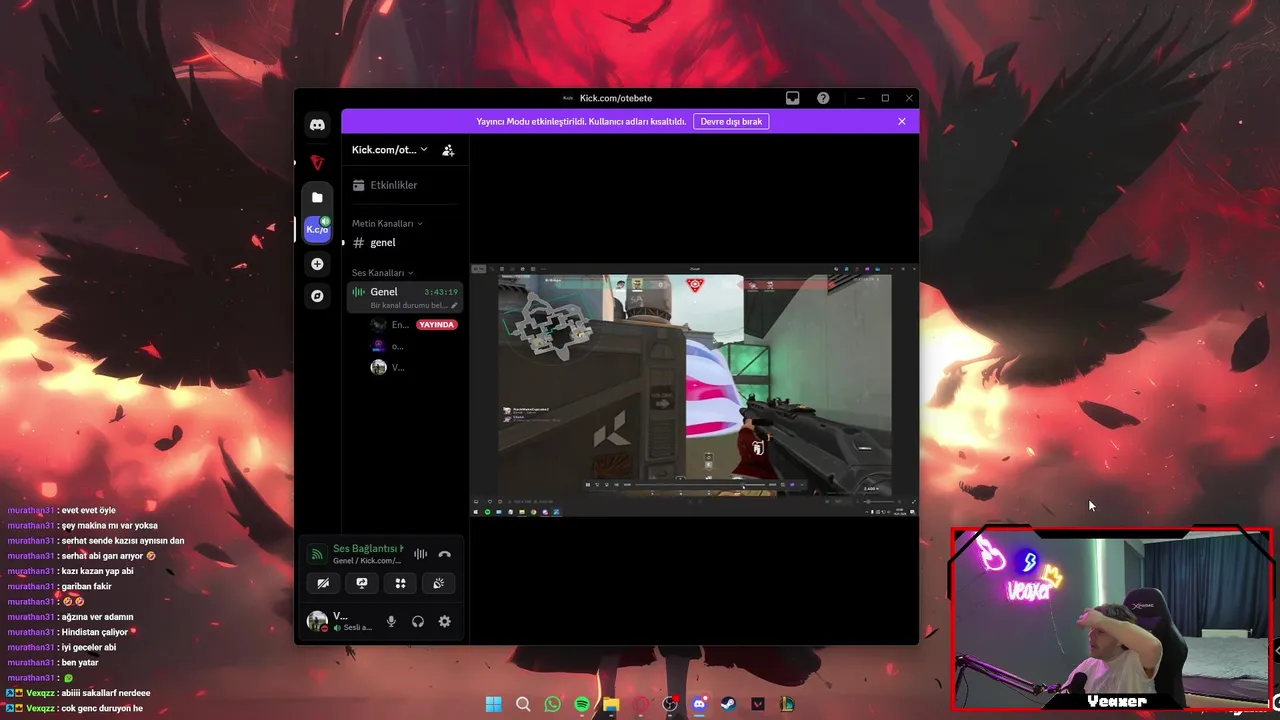Screen dimensions: 1280x720
Task: Open File Explorer from the taskbar
Action: (x=611, y=704)
